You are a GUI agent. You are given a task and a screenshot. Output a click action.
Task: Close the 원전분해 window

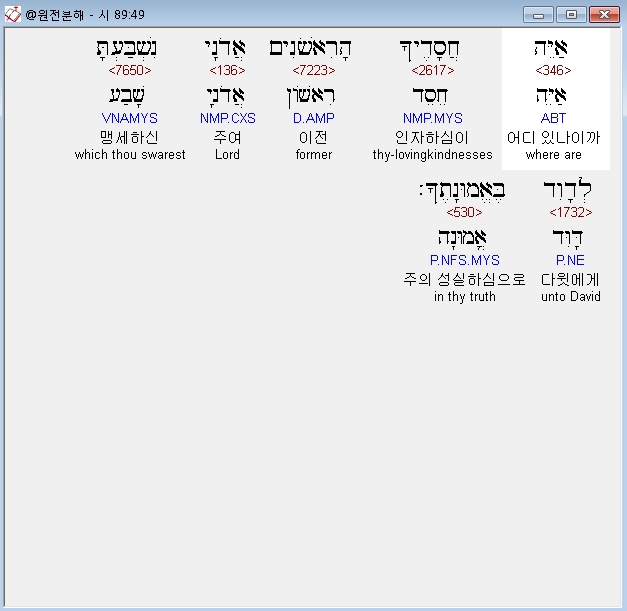604,15
